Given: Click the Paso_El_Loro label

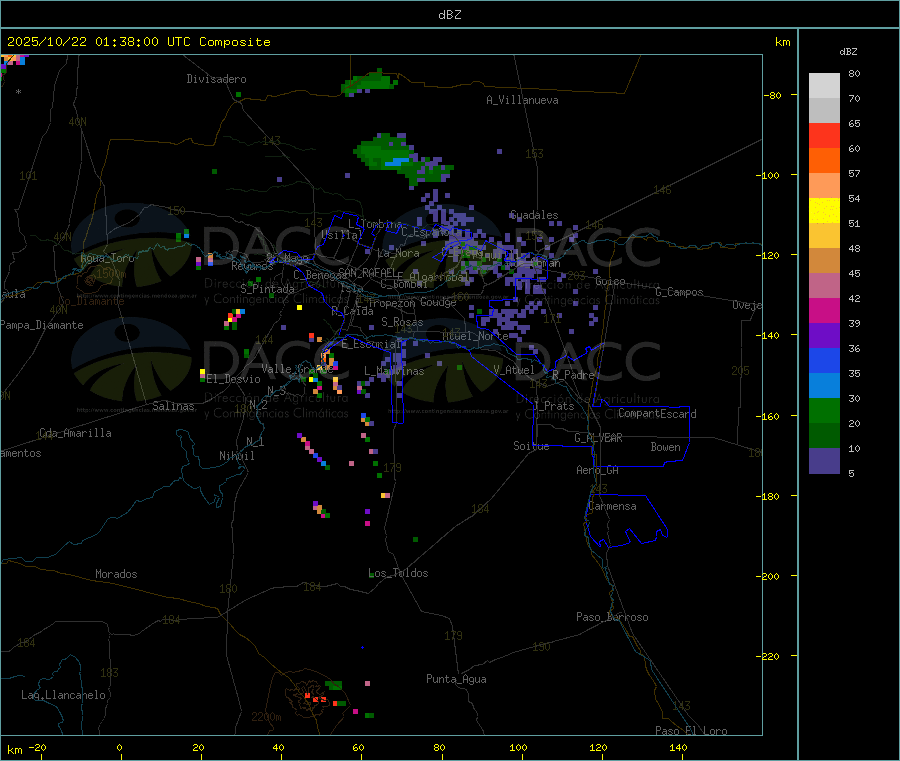Looking at the screenshot, I should click(691, 731).
